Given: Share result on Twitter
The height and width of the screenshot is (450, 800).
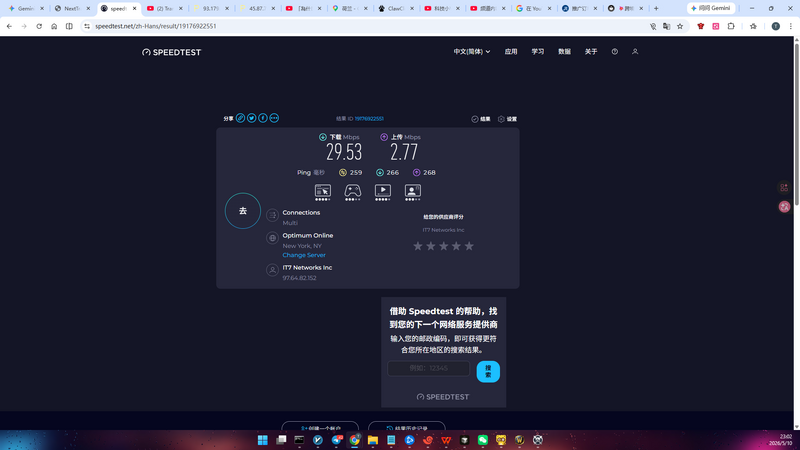Looking at the screenshot, I should (x=252, y=118).
